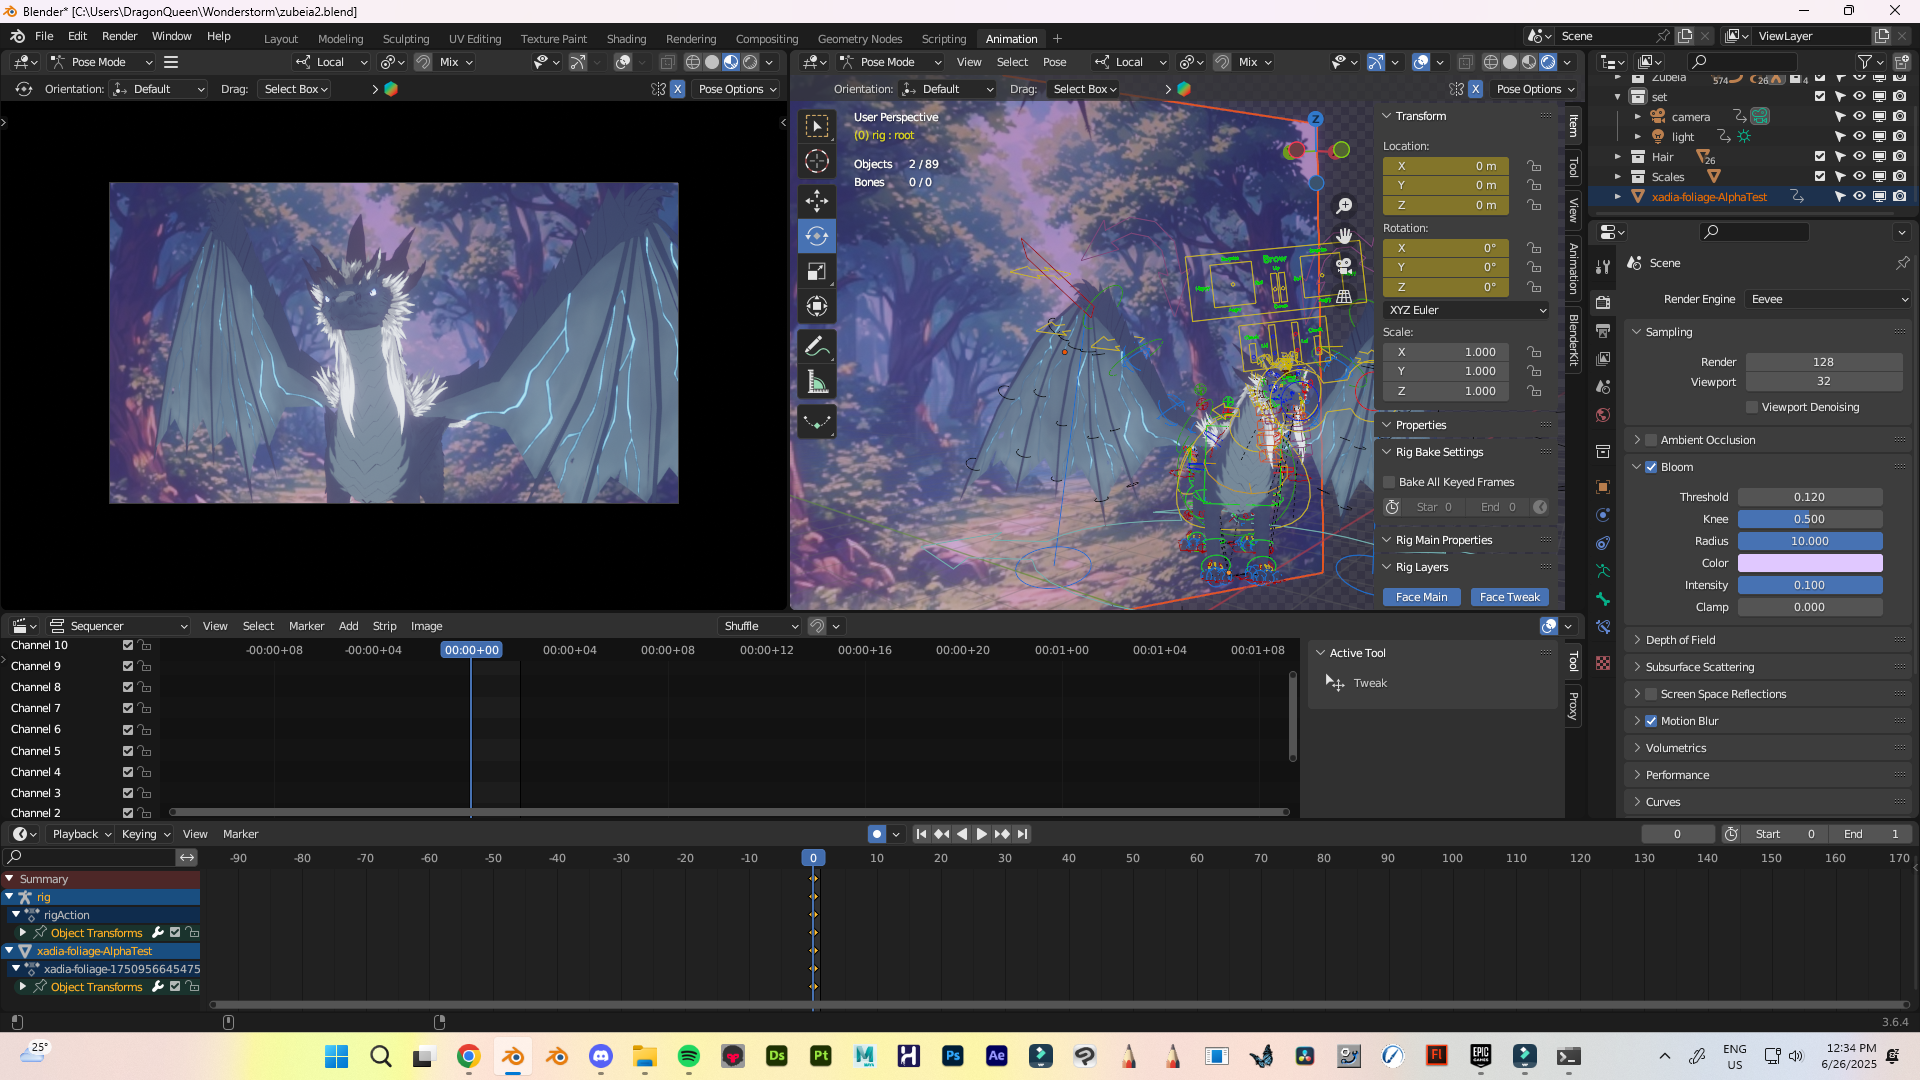The image size is (1920, 1080).
Task: Enable Ambient Occlusion checkbox
Action: [x=1651, y=440]
